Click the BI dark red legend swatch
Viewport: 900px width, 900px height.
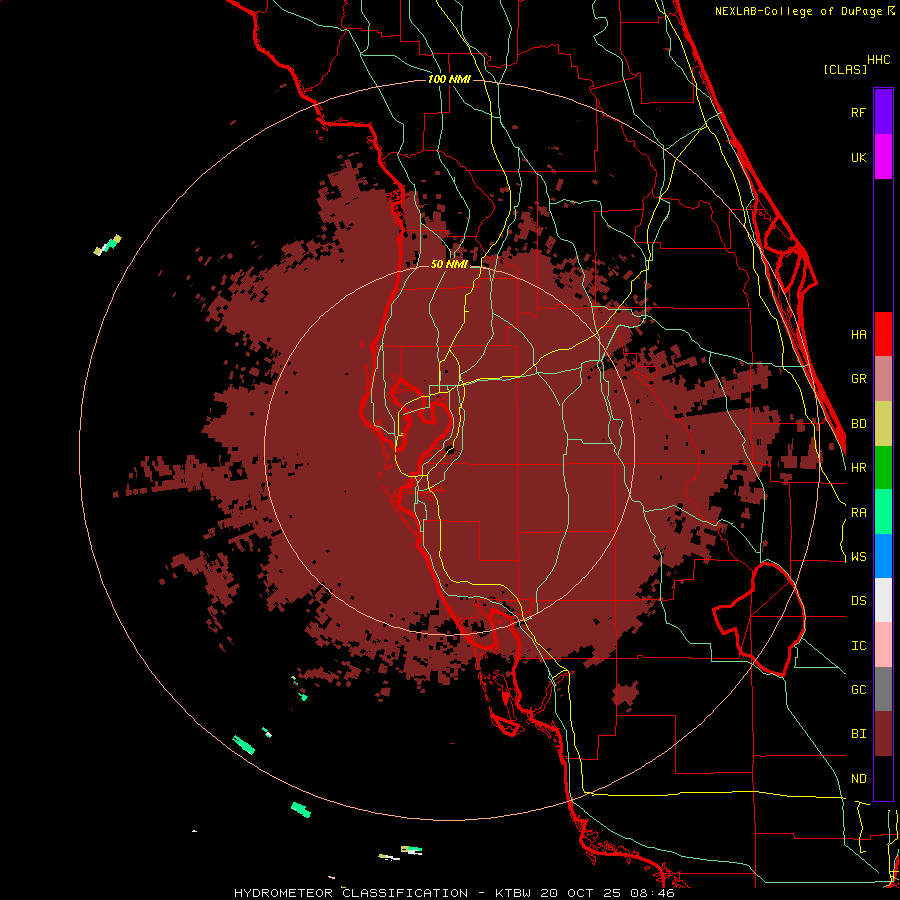pyautogui.click(x=883, y=734)
